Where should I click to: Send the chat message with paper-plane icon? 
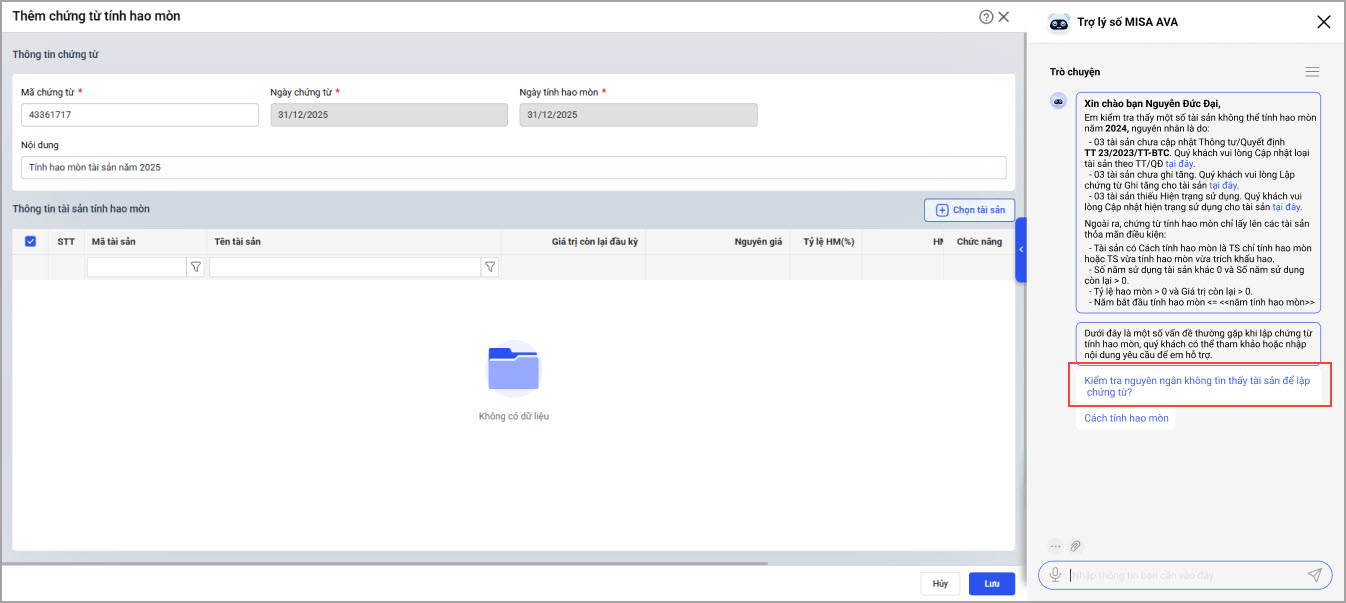point(1314,575)
